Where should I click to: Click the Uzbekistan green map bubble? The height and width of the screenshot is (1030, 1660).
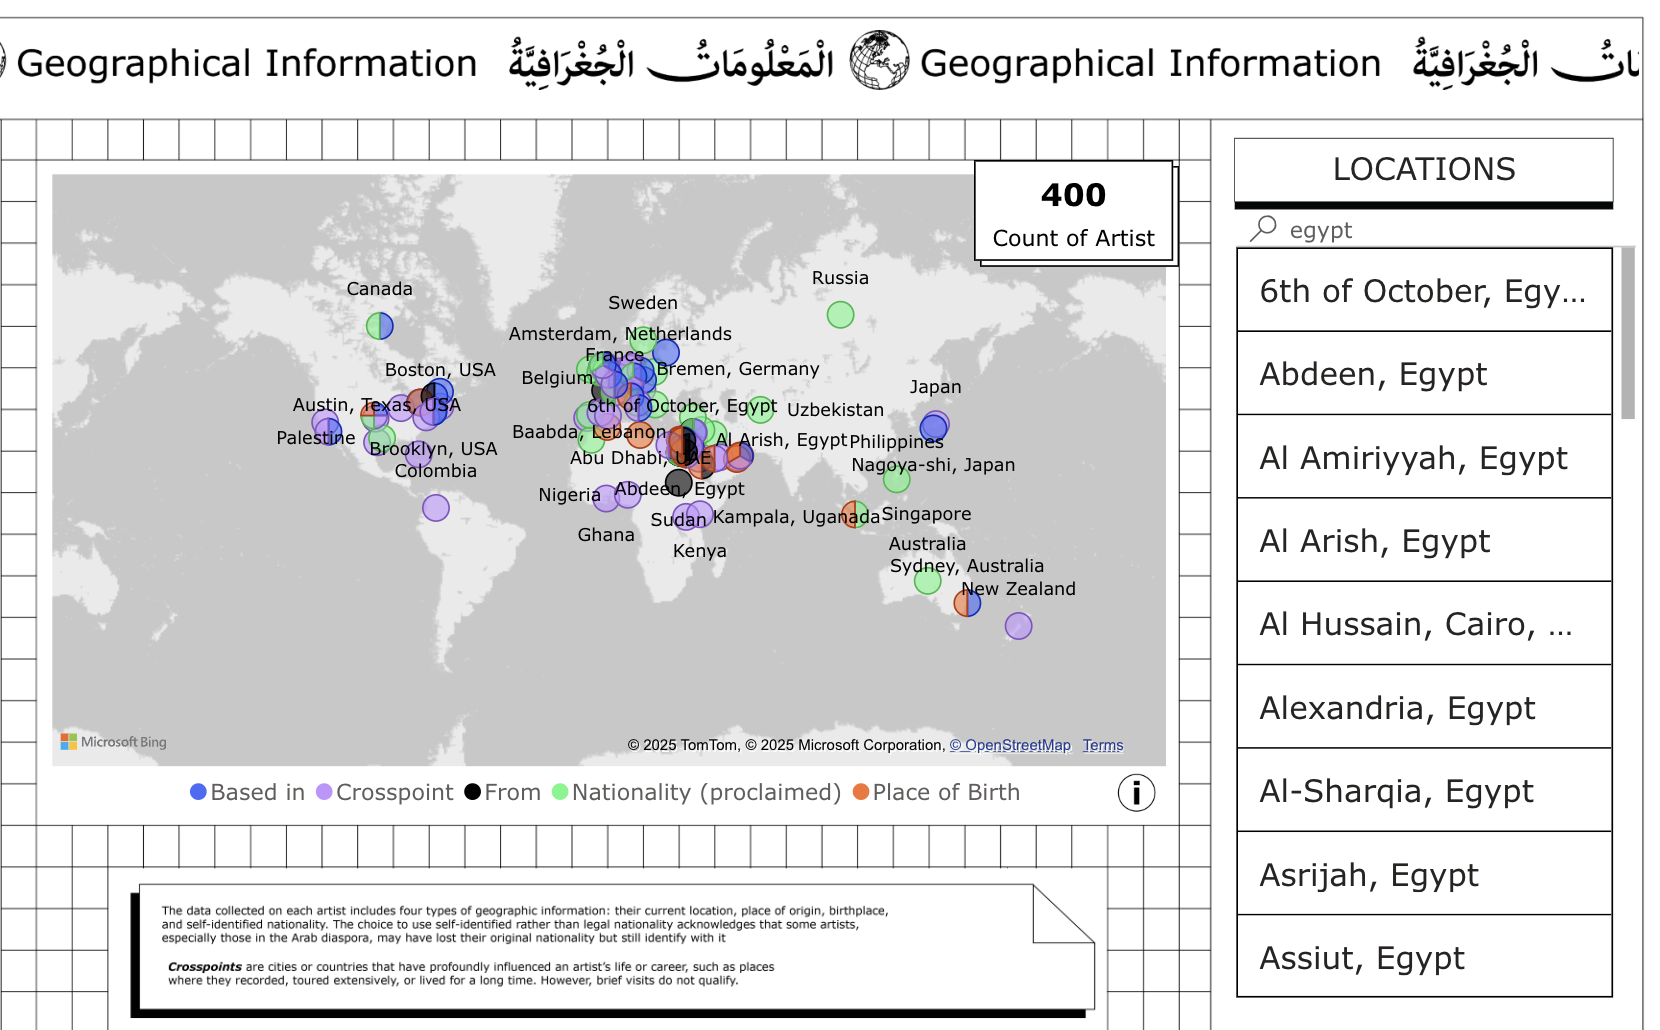(762, 409)
